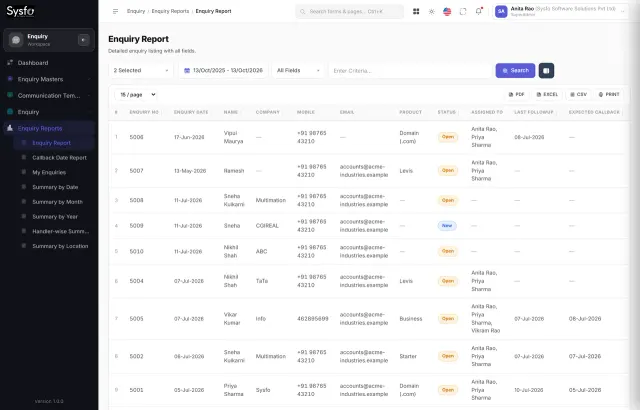640x410 pixels.
Task: Collapse the Enquiry workspace switcher arrow
Action: [83, 40]
